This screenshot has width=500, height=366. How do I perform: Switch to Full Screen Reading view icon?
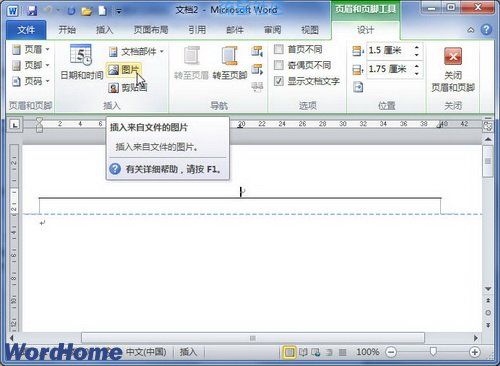pos(303,352)
